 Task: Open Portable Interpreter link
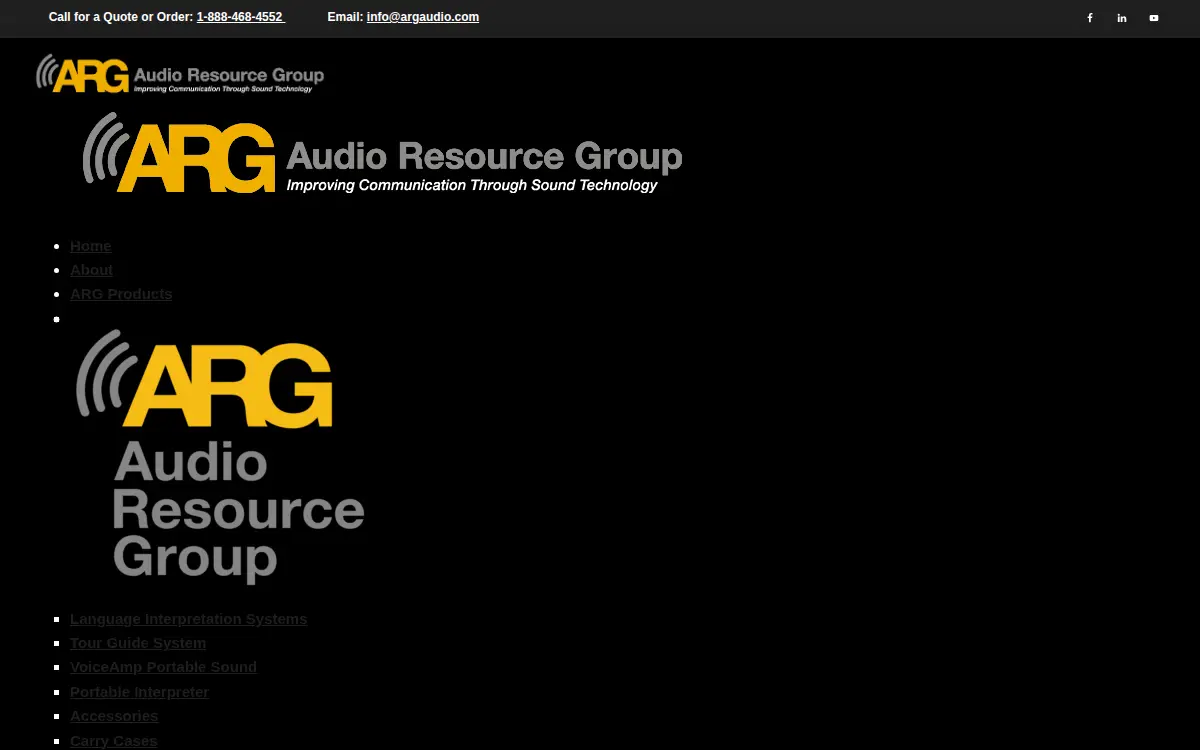click(x=139, y=692)
